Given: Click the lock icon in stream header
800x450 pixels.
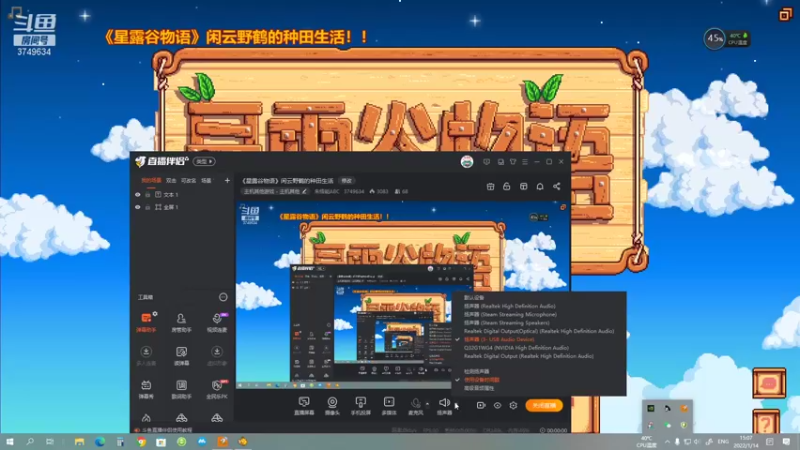Looking at the screenshot, I should click(x=507, y=186).
